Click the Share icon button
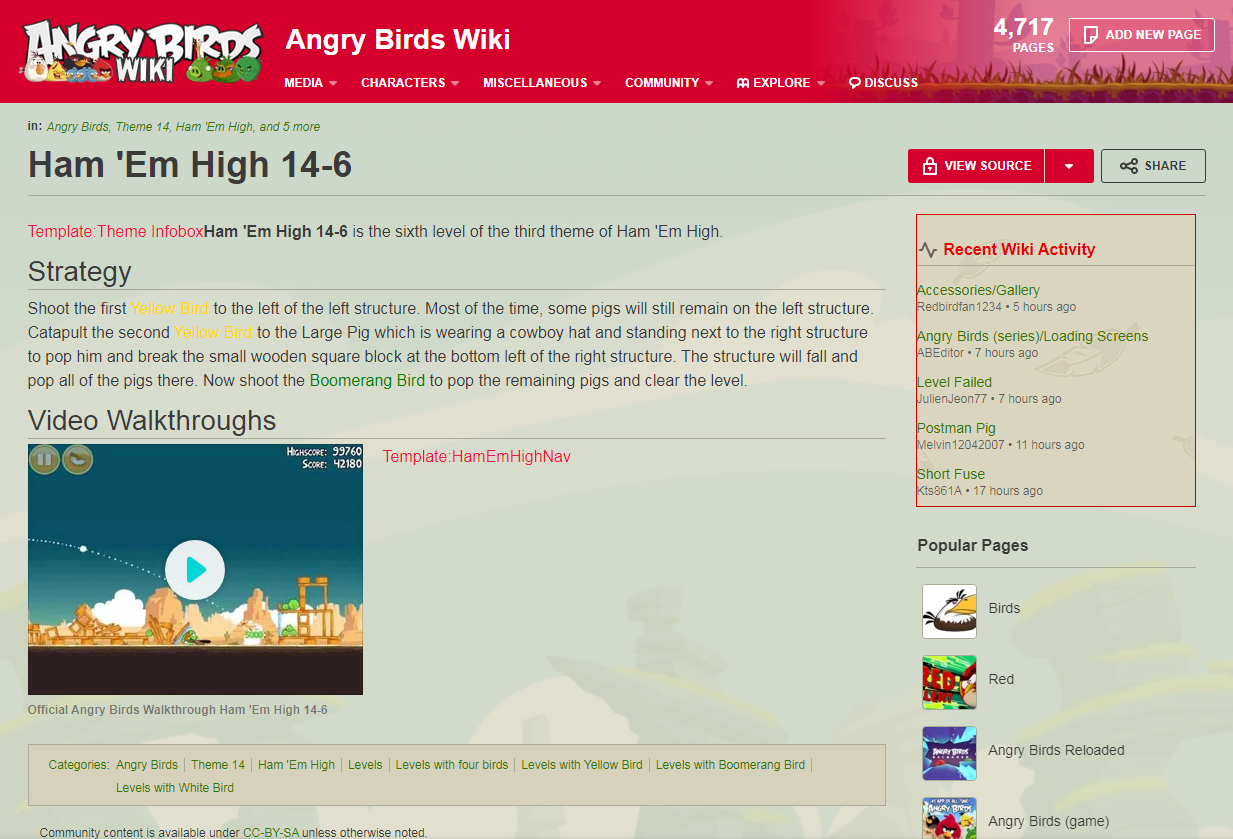 point(1153,166)
